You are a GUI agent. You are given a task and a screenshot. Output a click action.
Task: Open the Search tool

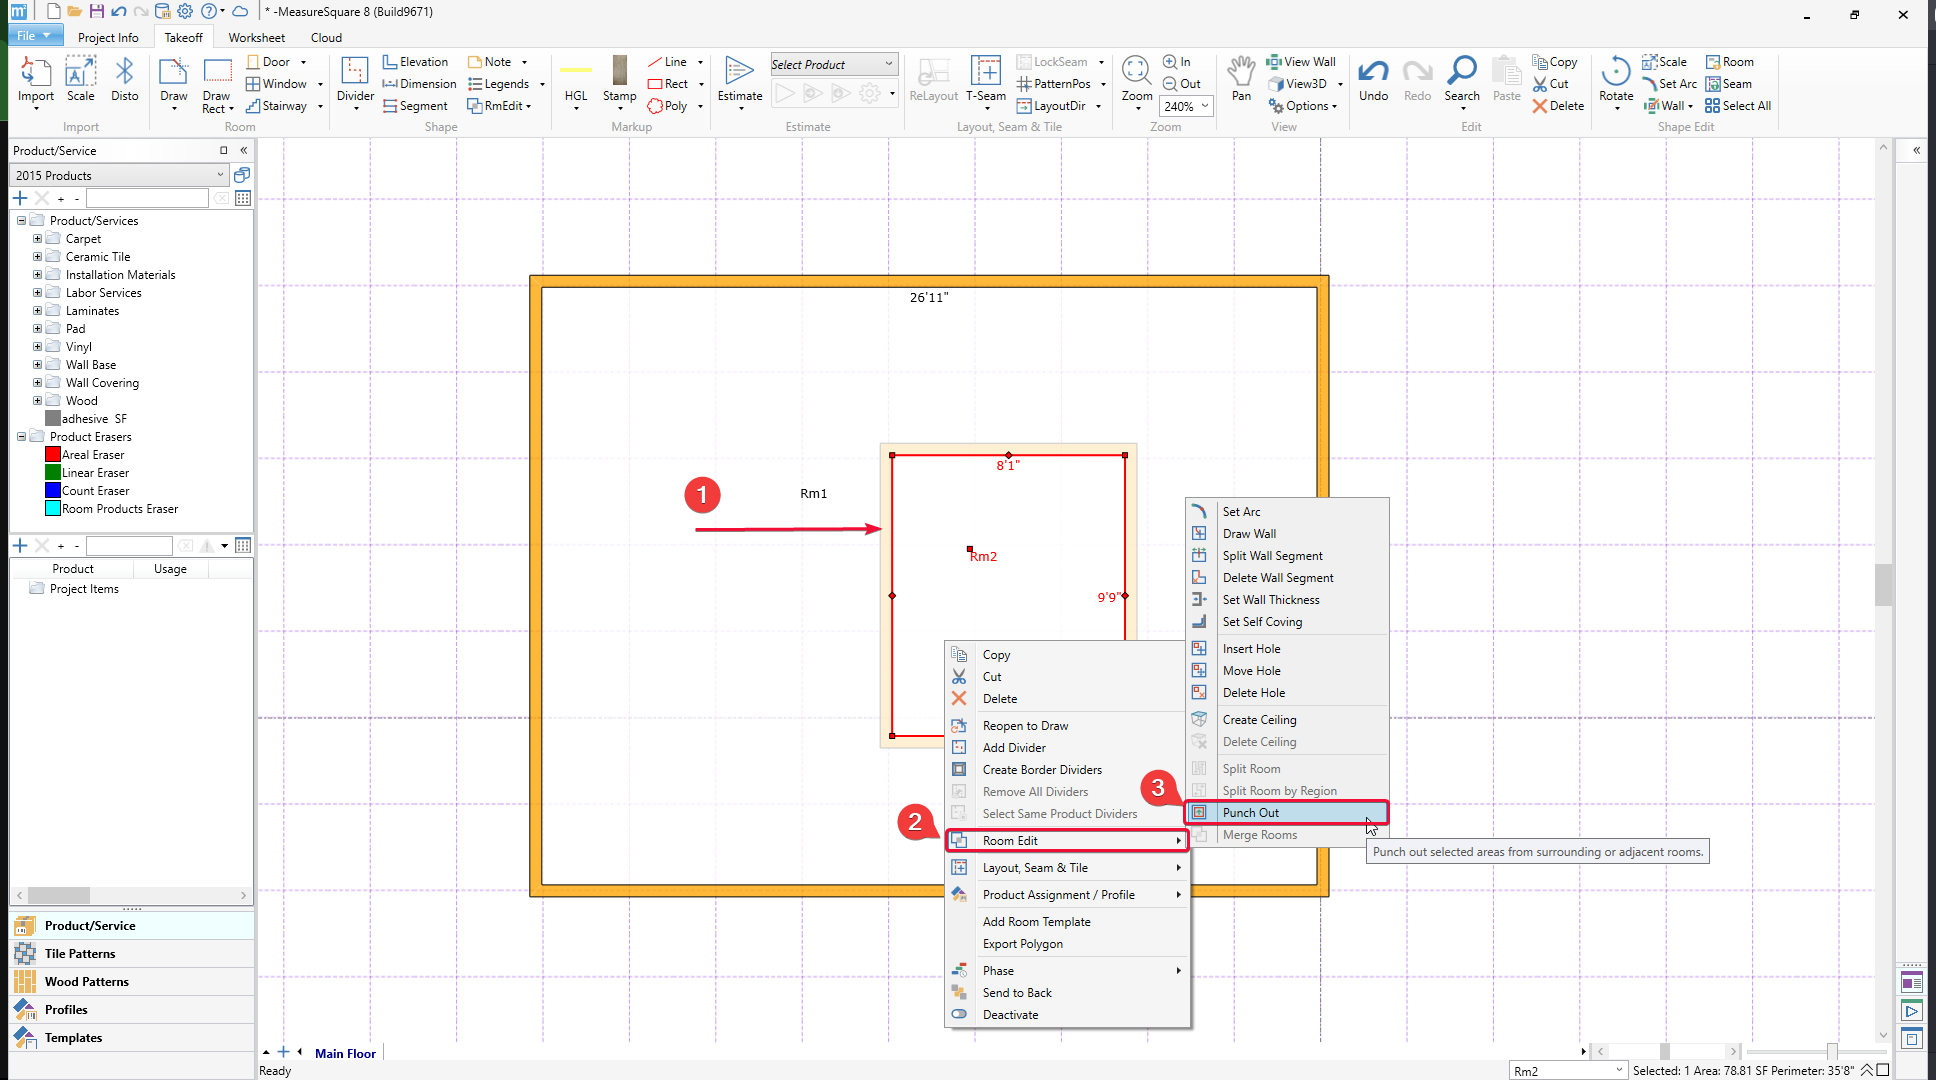[x=1461, y=78]
